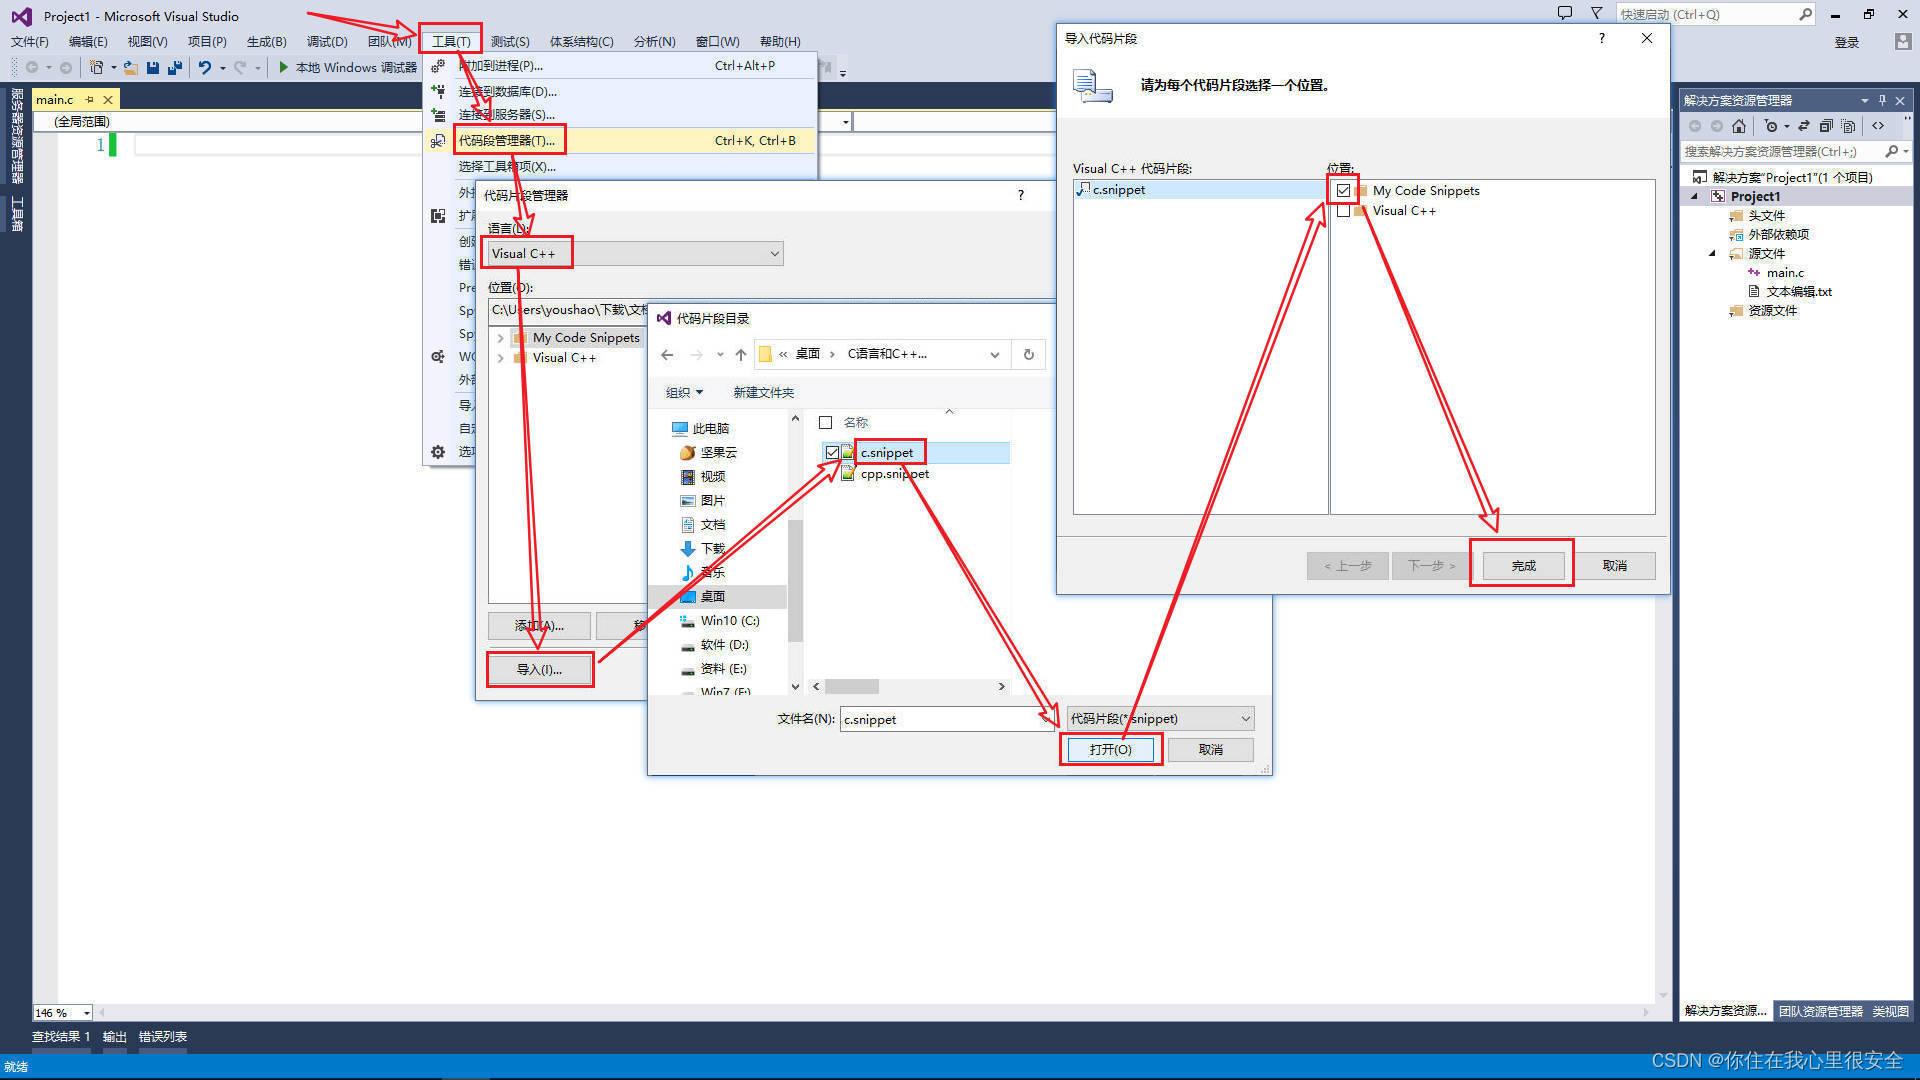This screenshot has width=1920, height=1080.
Task: Collapse the 源文件 folder in Solution Explorer
Action: point(1712,253)
